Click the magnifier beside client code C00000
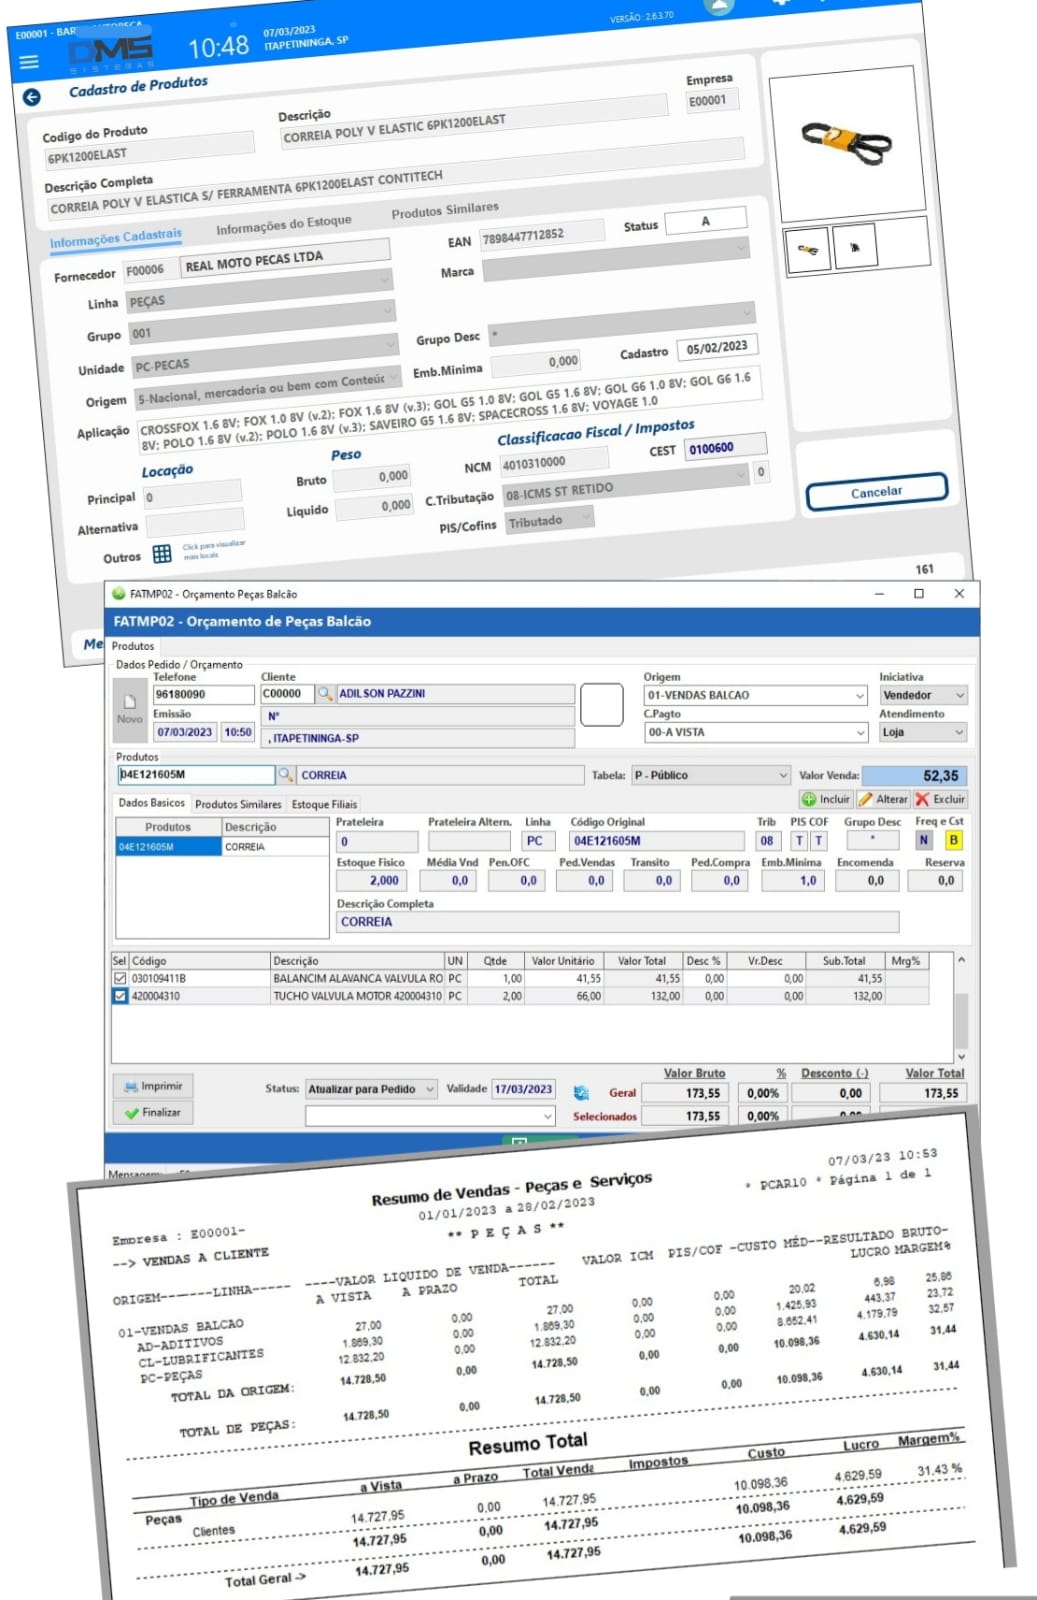The image size is (1037, 1600). [325, 693]
